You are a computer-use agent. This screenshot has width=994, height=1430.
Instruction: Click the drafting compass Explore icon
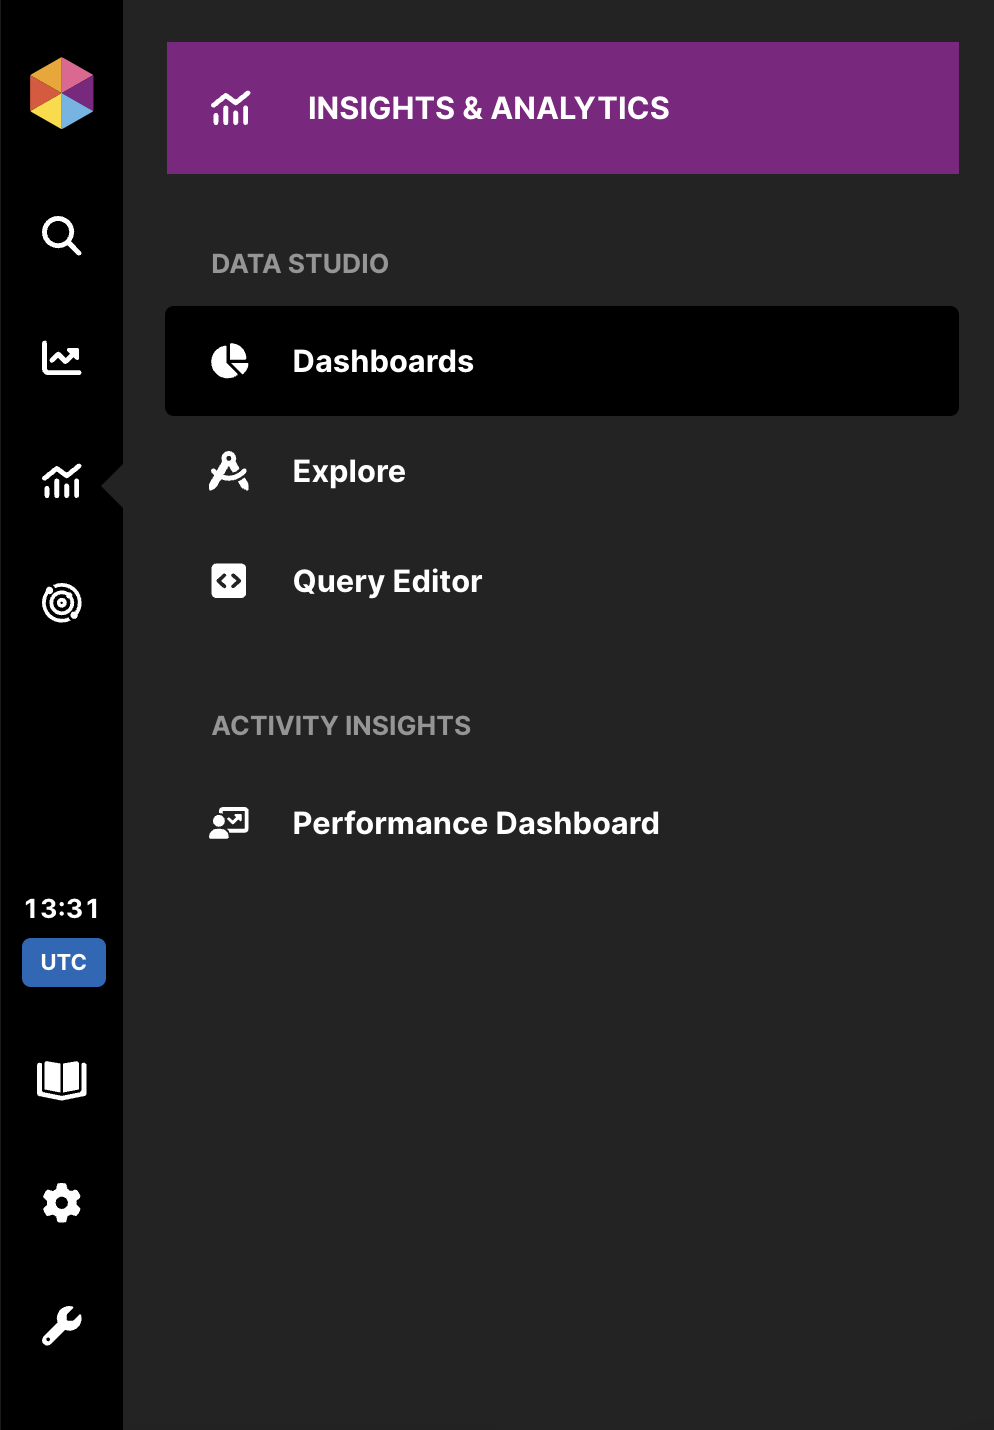pyautogui.click(x=229, y=471)
